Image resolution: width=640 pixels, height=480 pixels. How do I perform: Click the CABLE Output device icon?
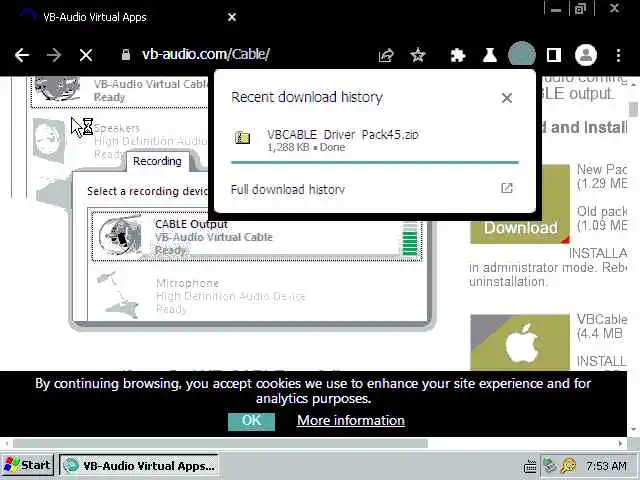[121, 236]
